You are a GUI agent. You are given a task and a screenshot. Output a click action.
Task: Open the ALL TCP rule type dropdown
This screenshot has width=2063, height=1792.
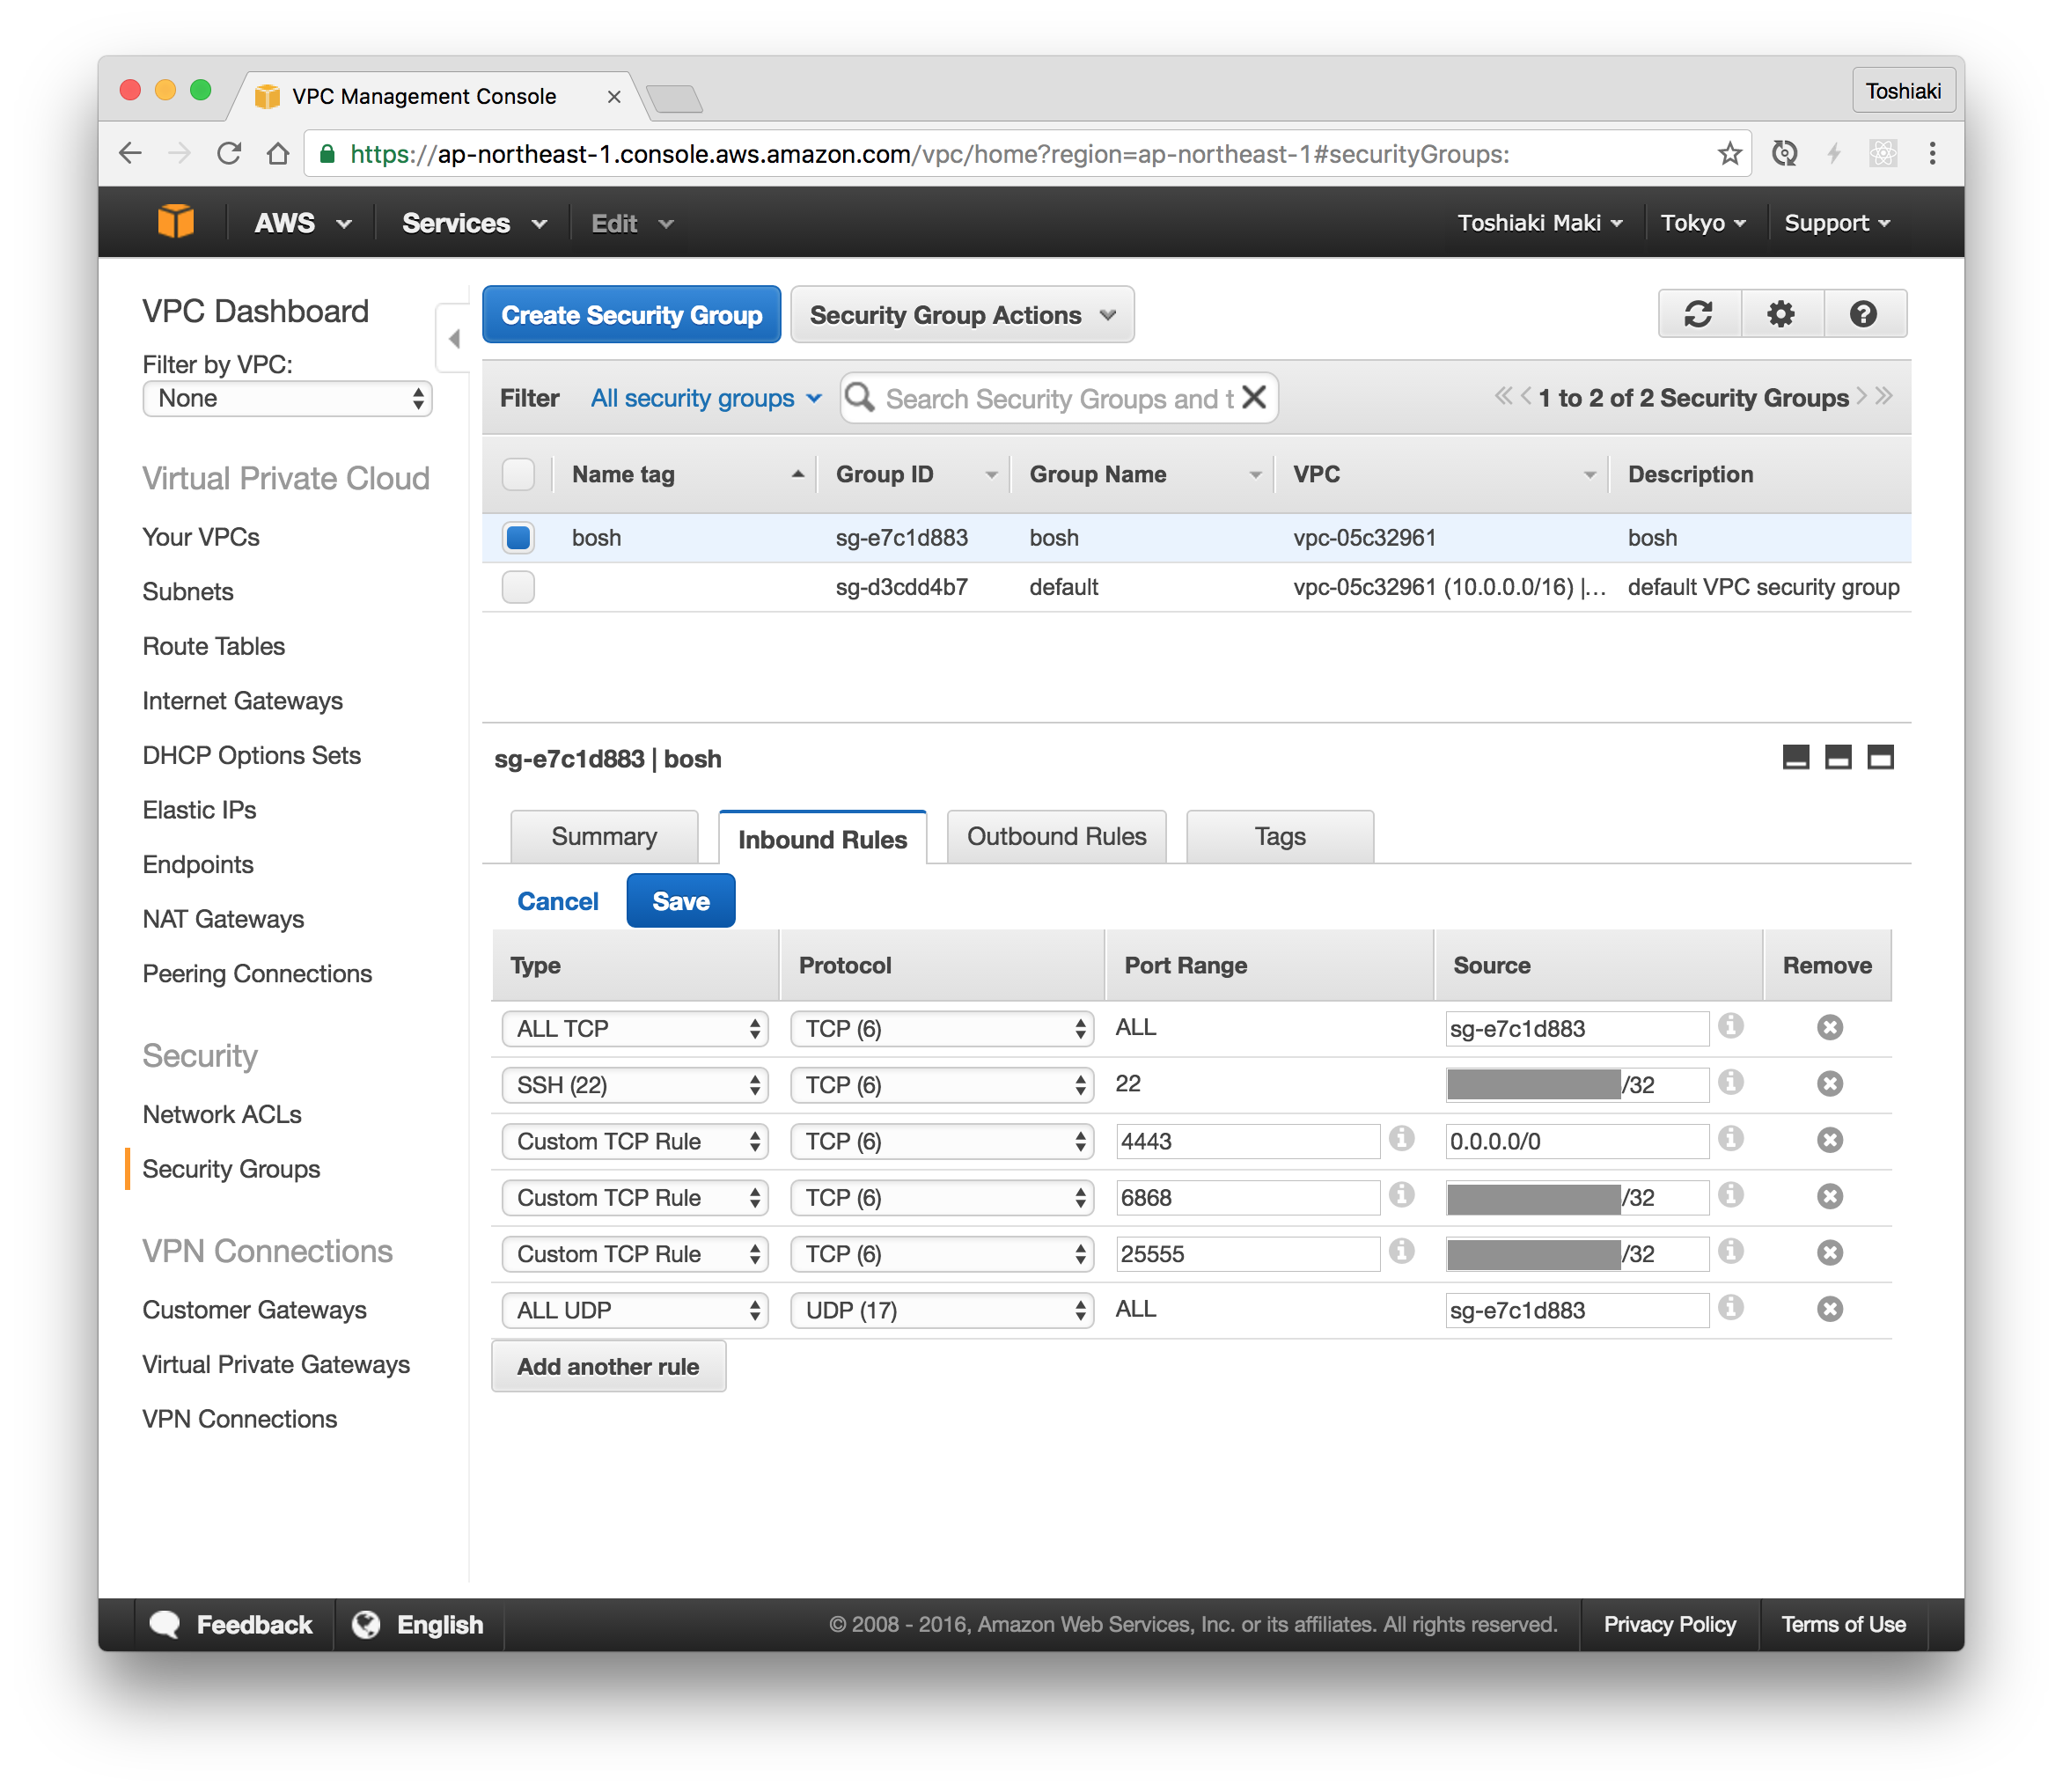[635, 1029]
